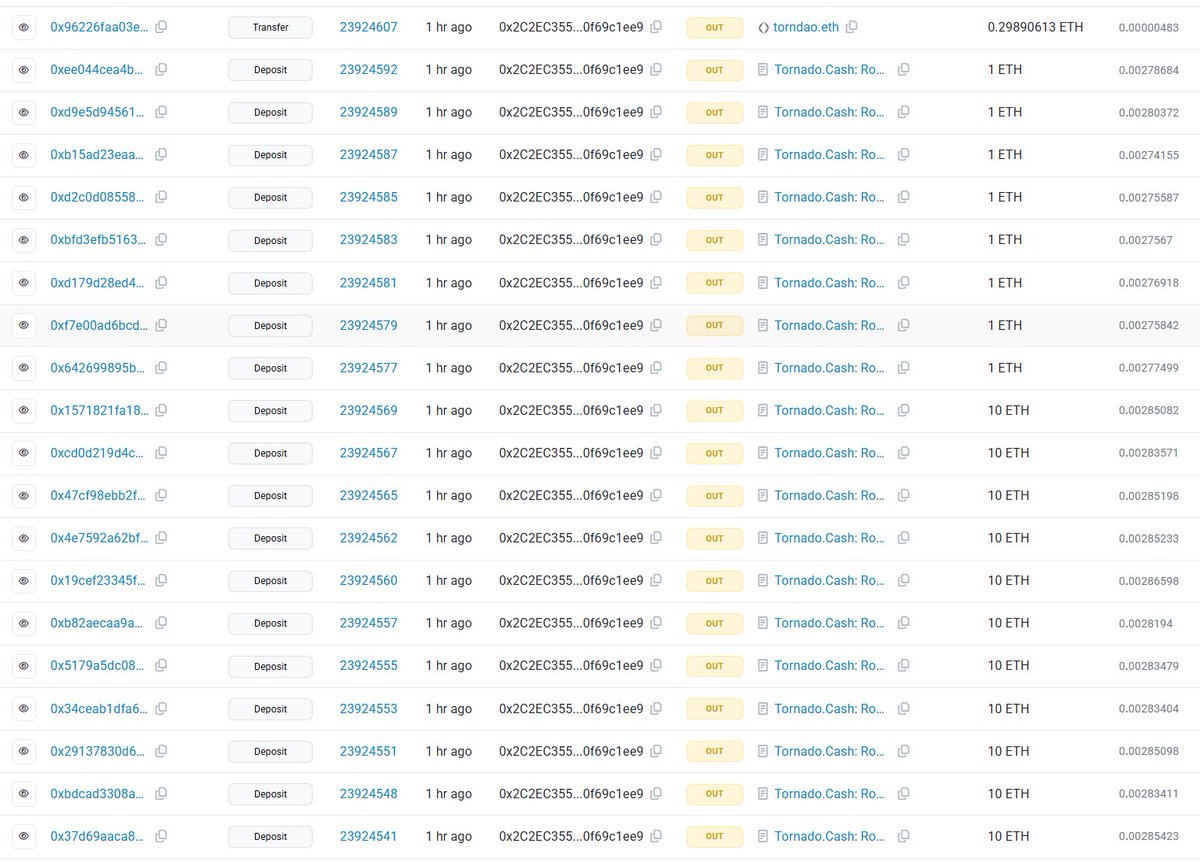Preview transaction 0x37d69aaca8 with eye icon
Image resolution: width=1200 pixels, height=862 pixels.
point(24,836)
